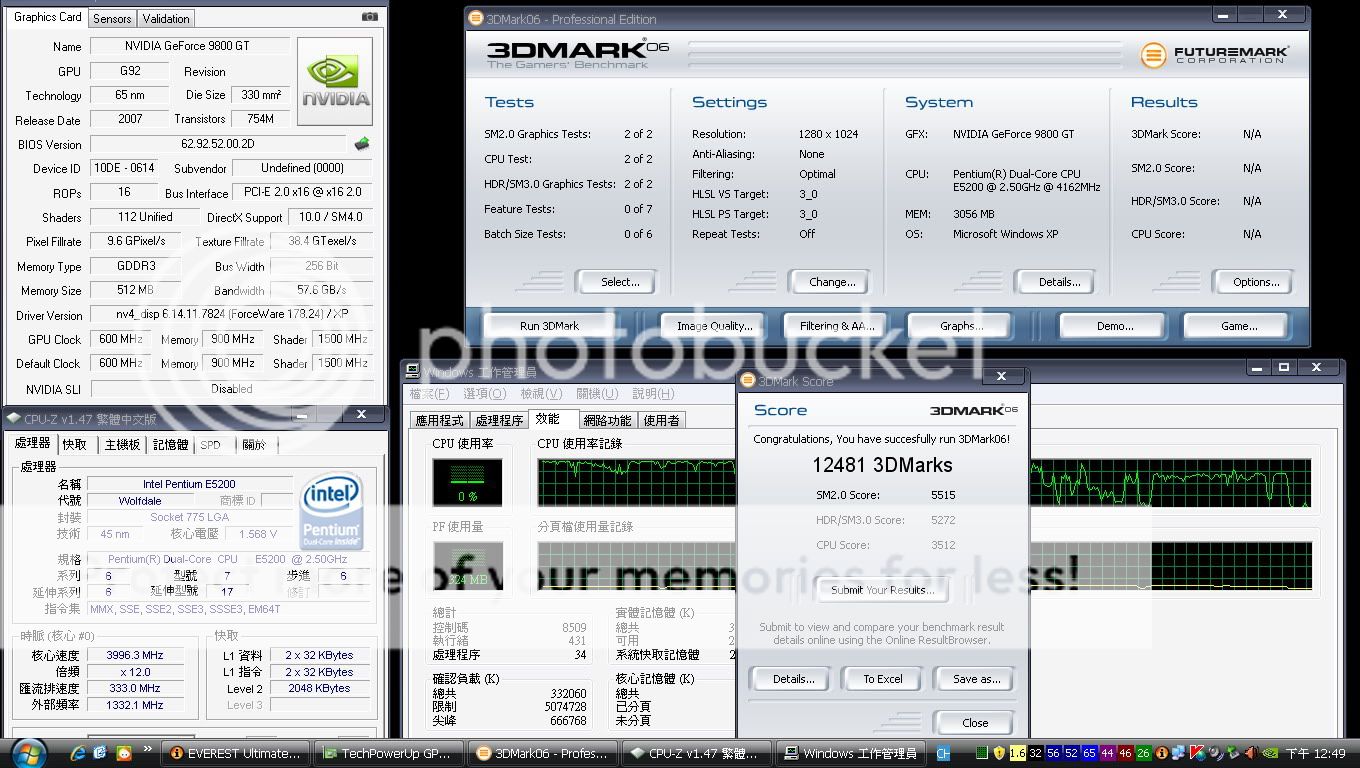Open the 關於 tab in CPU-Z

(x=254, y=444)
